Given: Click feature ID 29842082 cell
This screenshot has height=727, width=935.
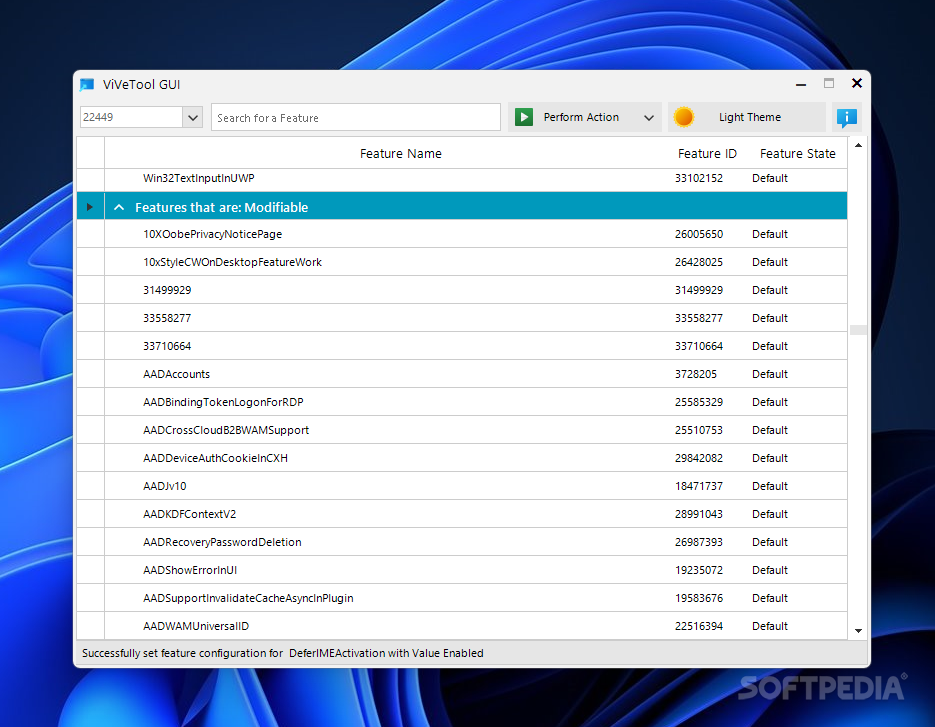Looking at the screenshot, I should tap(699, 459).
